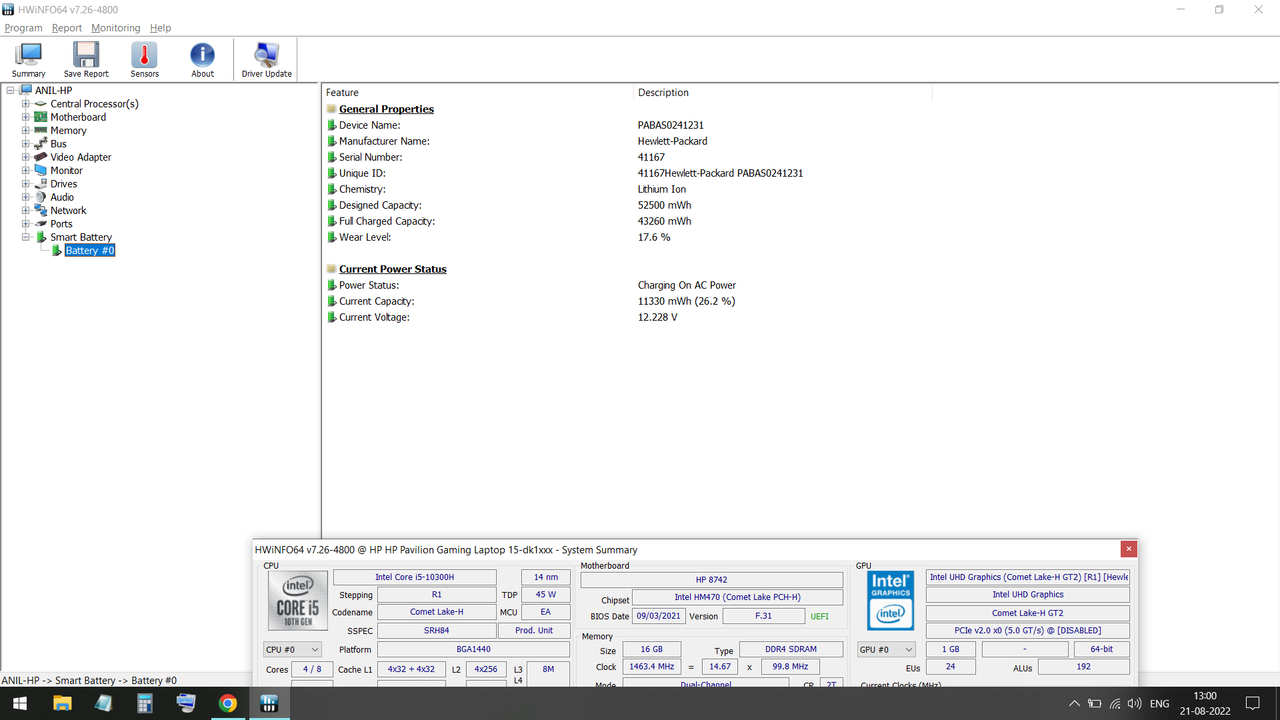
Task: Click the Device Name PABAS0241231 value
Action: (671, 125)
